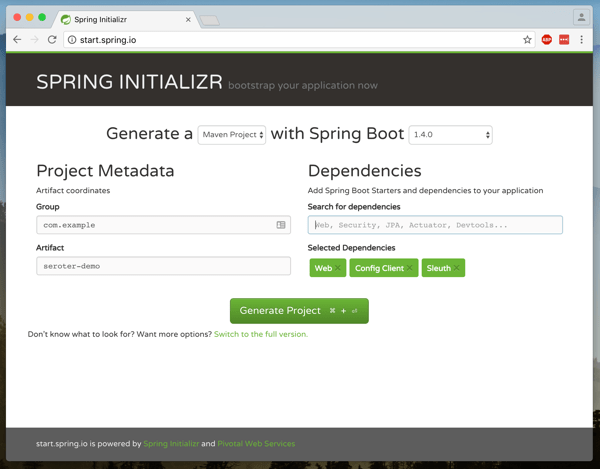
Task: Click the Generate Project button
Action: pos(299,311)
